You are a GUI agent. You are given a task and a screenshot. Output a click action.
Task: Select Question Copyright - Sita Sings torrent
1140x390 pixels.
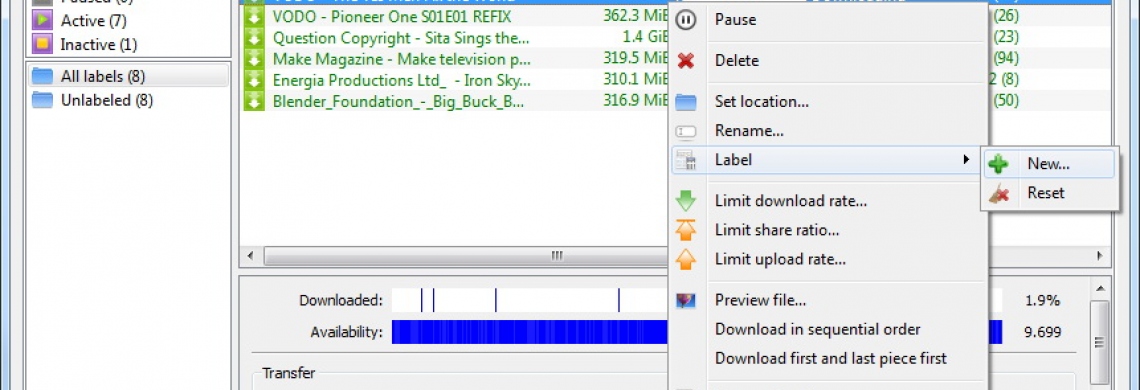pyautogui.click(x=401, y=37)
